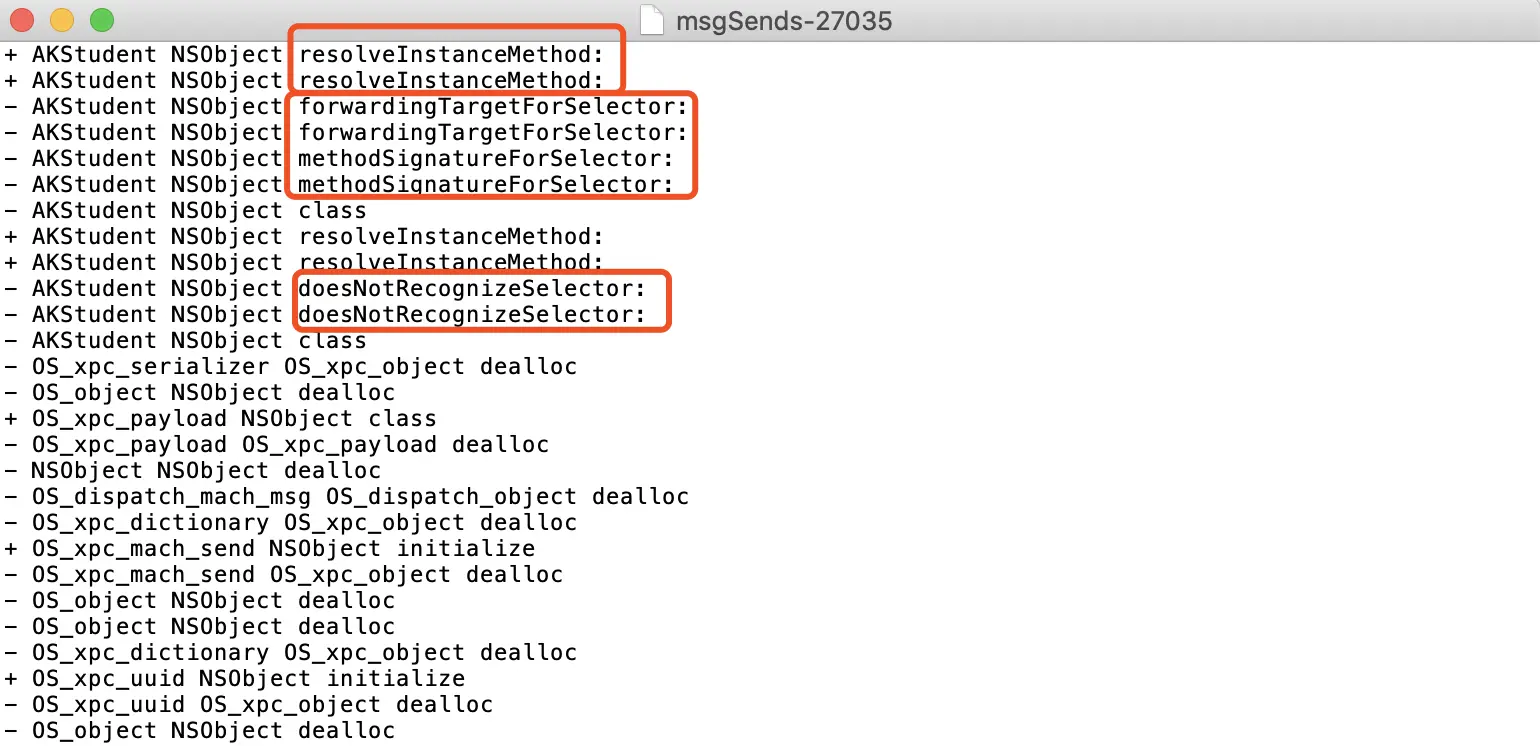Click the OS_xpc_uuid NSObject initialize line

235,678
